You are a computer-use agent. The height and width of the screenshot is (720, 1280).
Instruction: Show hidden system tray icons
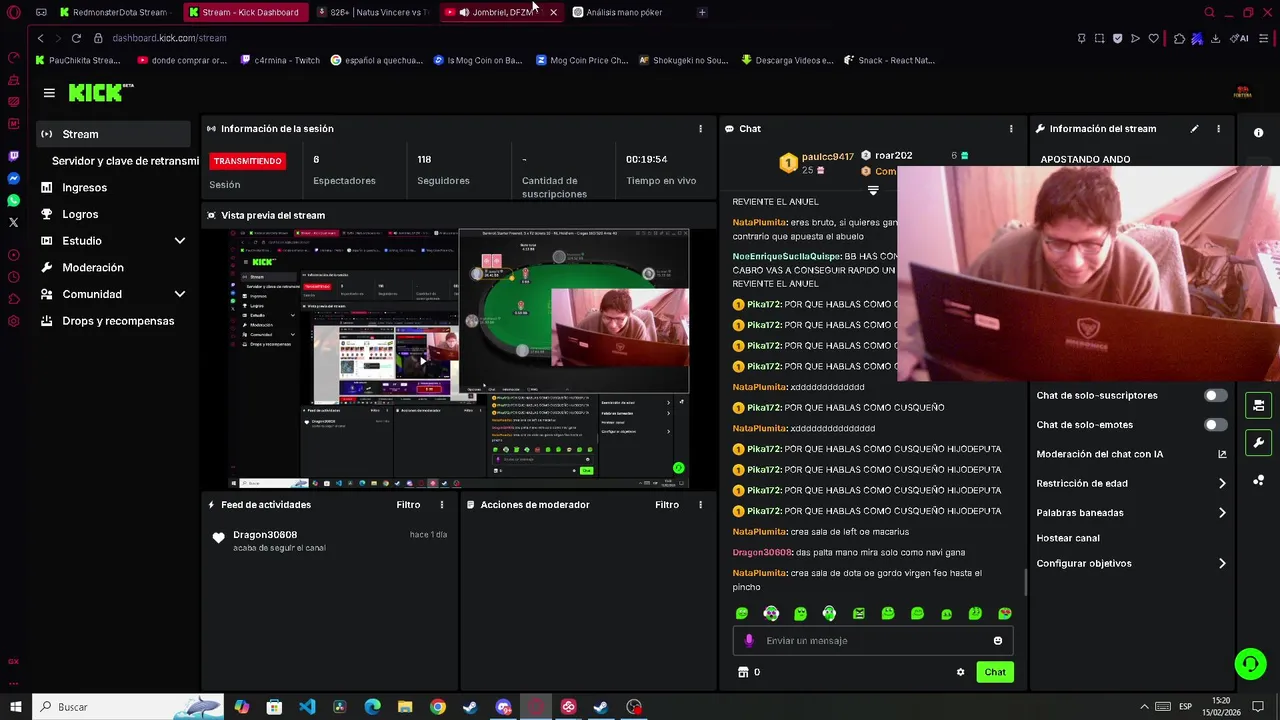point(1144,706)
